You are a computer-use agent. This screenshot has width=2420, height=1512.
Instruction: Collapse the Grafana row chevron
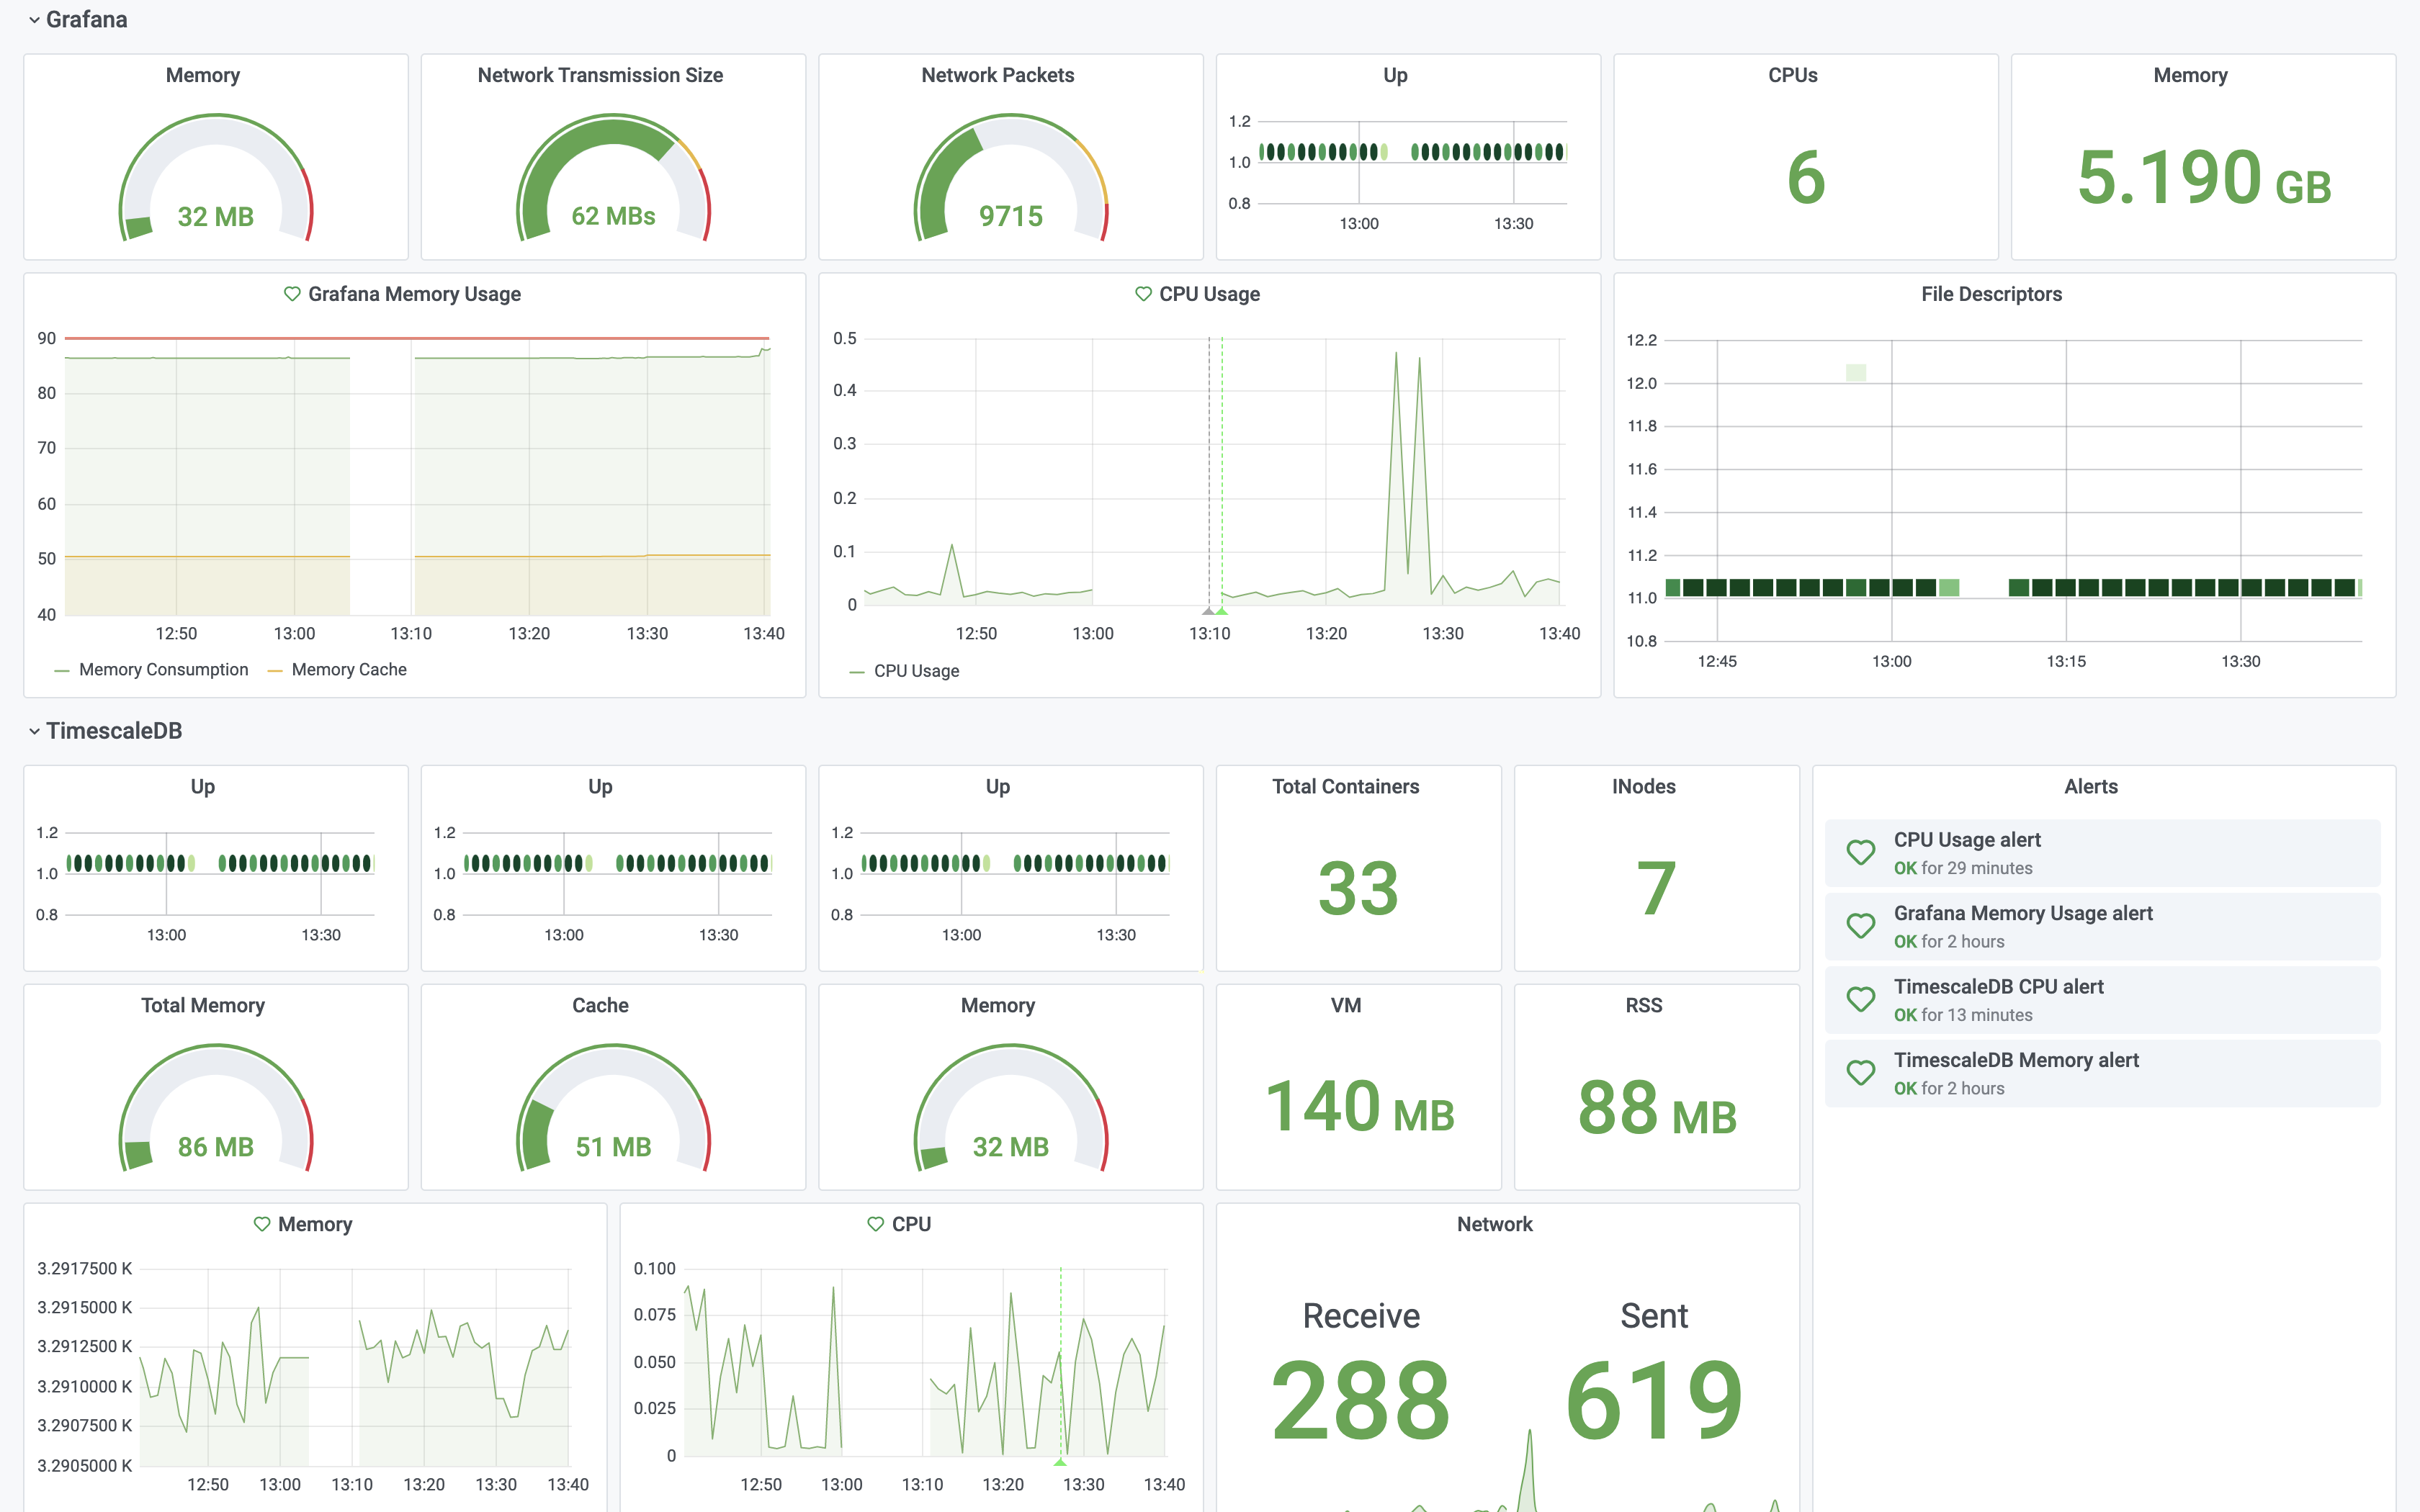point(34,20)
